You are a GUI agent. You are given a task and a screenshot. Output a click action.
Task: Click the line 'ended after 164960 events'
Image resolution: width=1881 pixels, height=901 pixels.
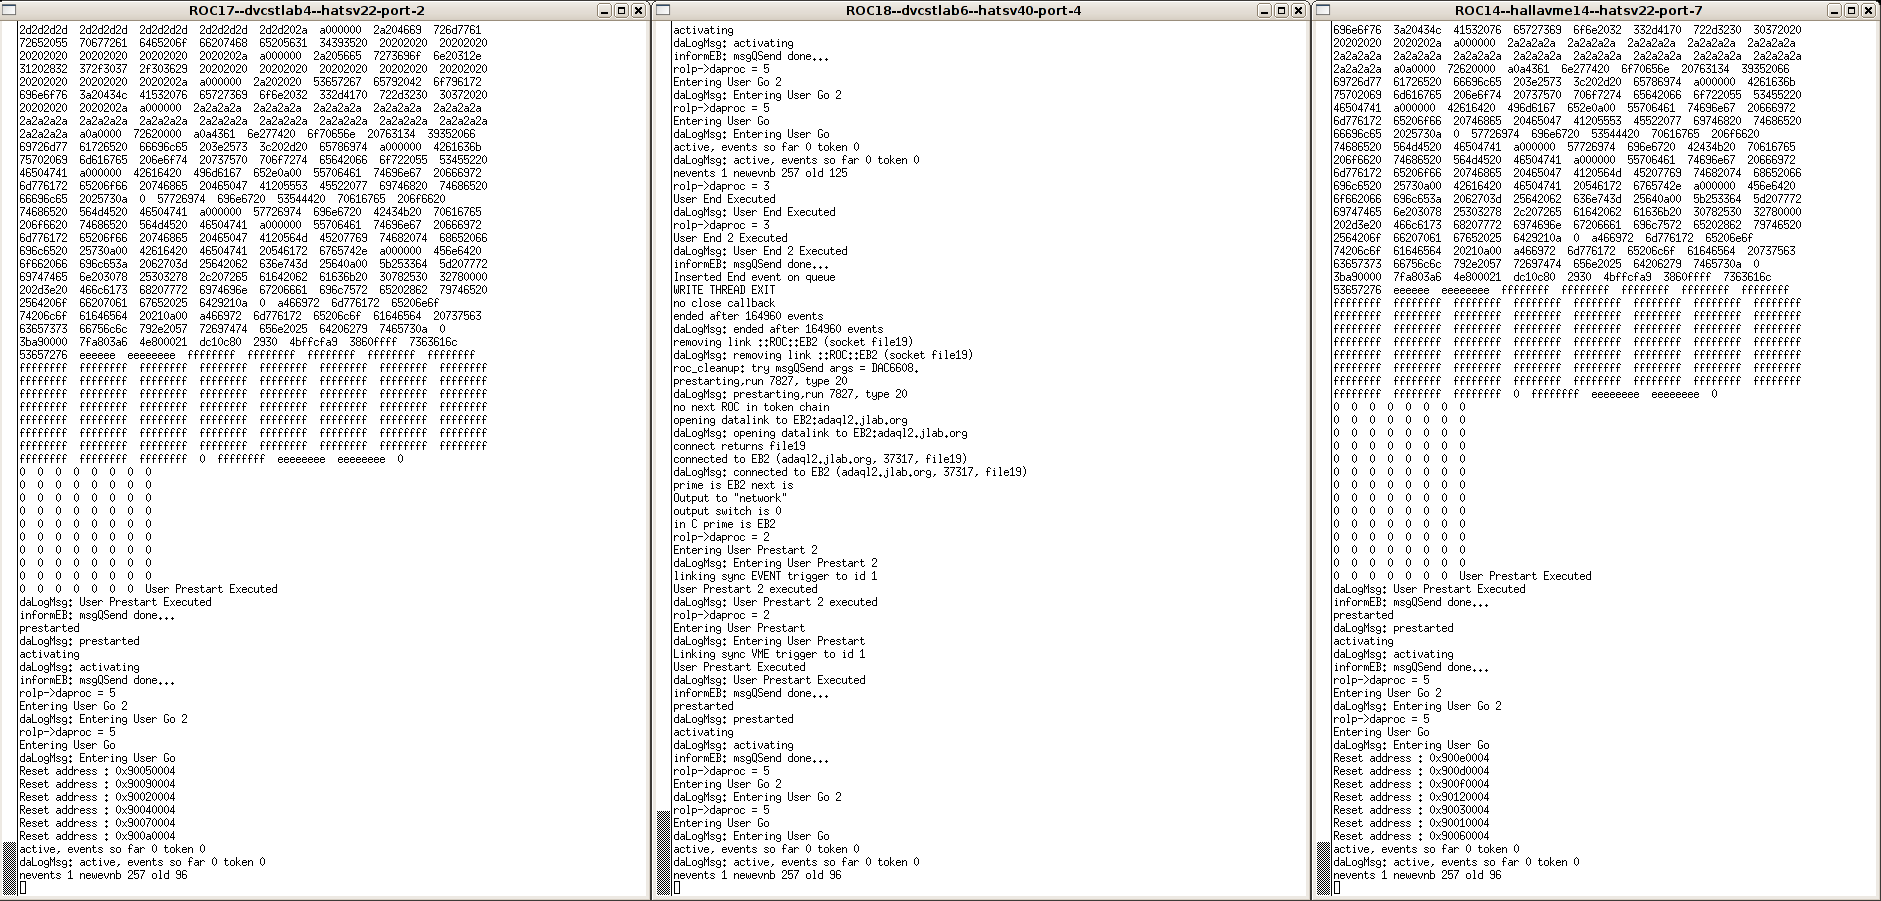748,316
